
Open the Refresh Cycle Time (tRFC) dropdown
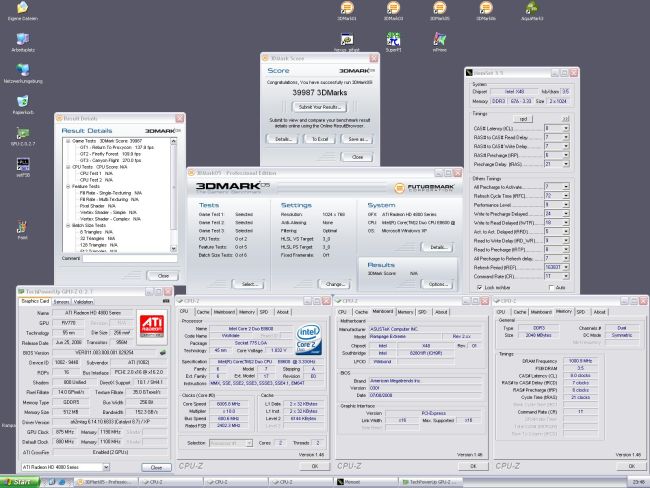coord(565,196)
